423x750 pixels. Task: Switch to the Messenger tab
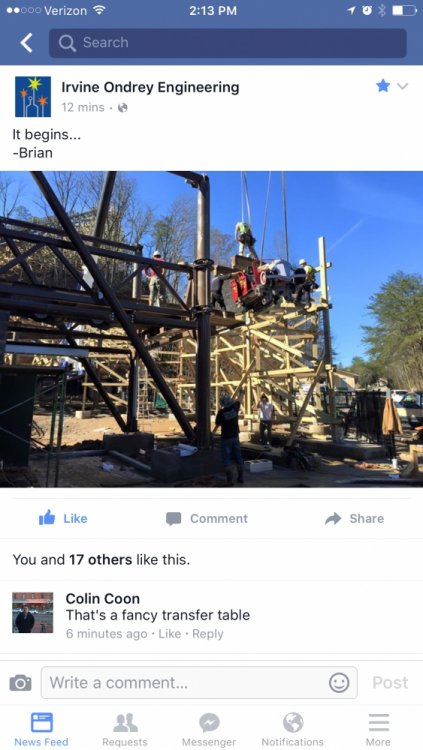[209, 729]
